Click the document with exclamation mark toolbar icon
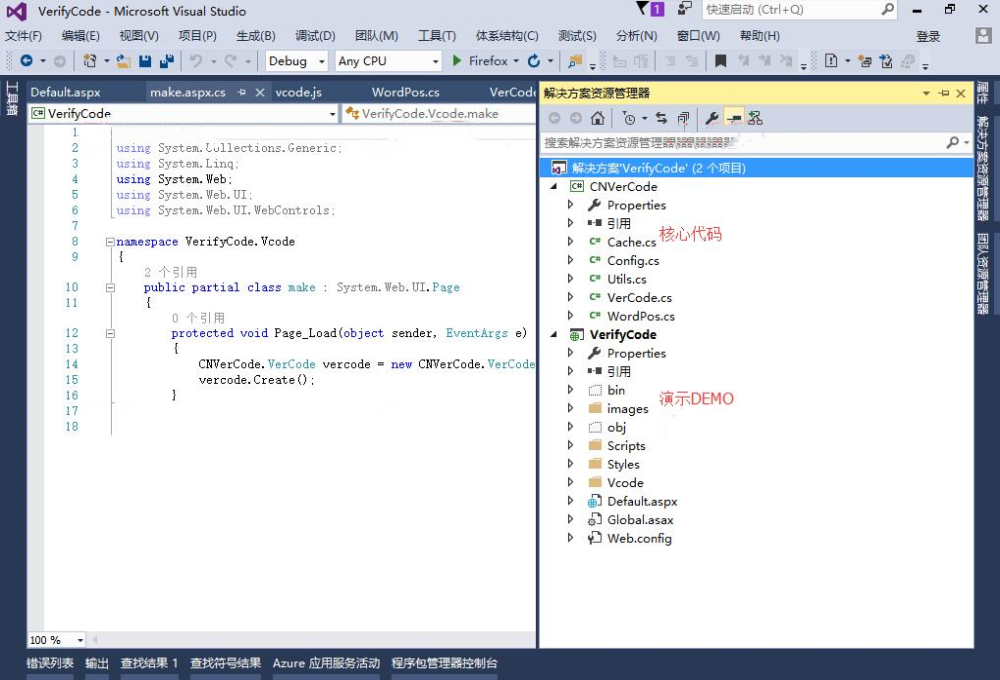Viewport: 1000px width, 680px height. click(x=831, y=61)
